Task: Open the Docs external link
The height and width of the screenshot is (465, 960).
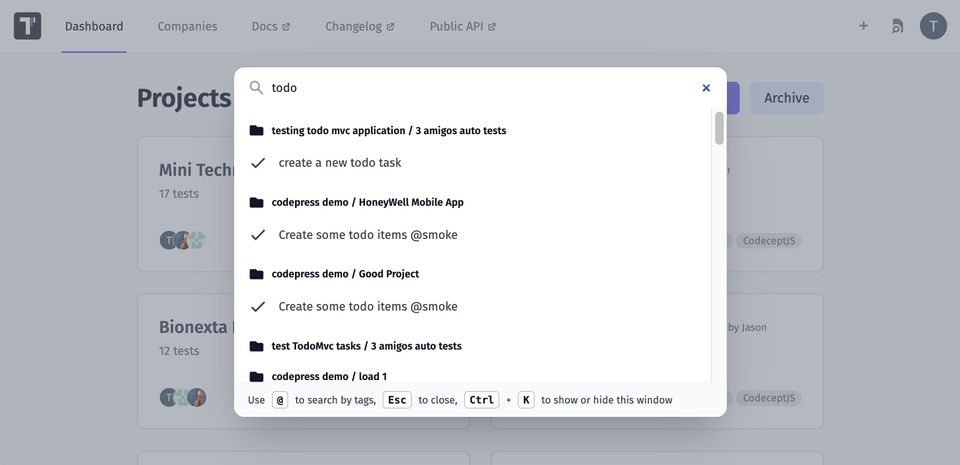Action: [x=271, y=26]
